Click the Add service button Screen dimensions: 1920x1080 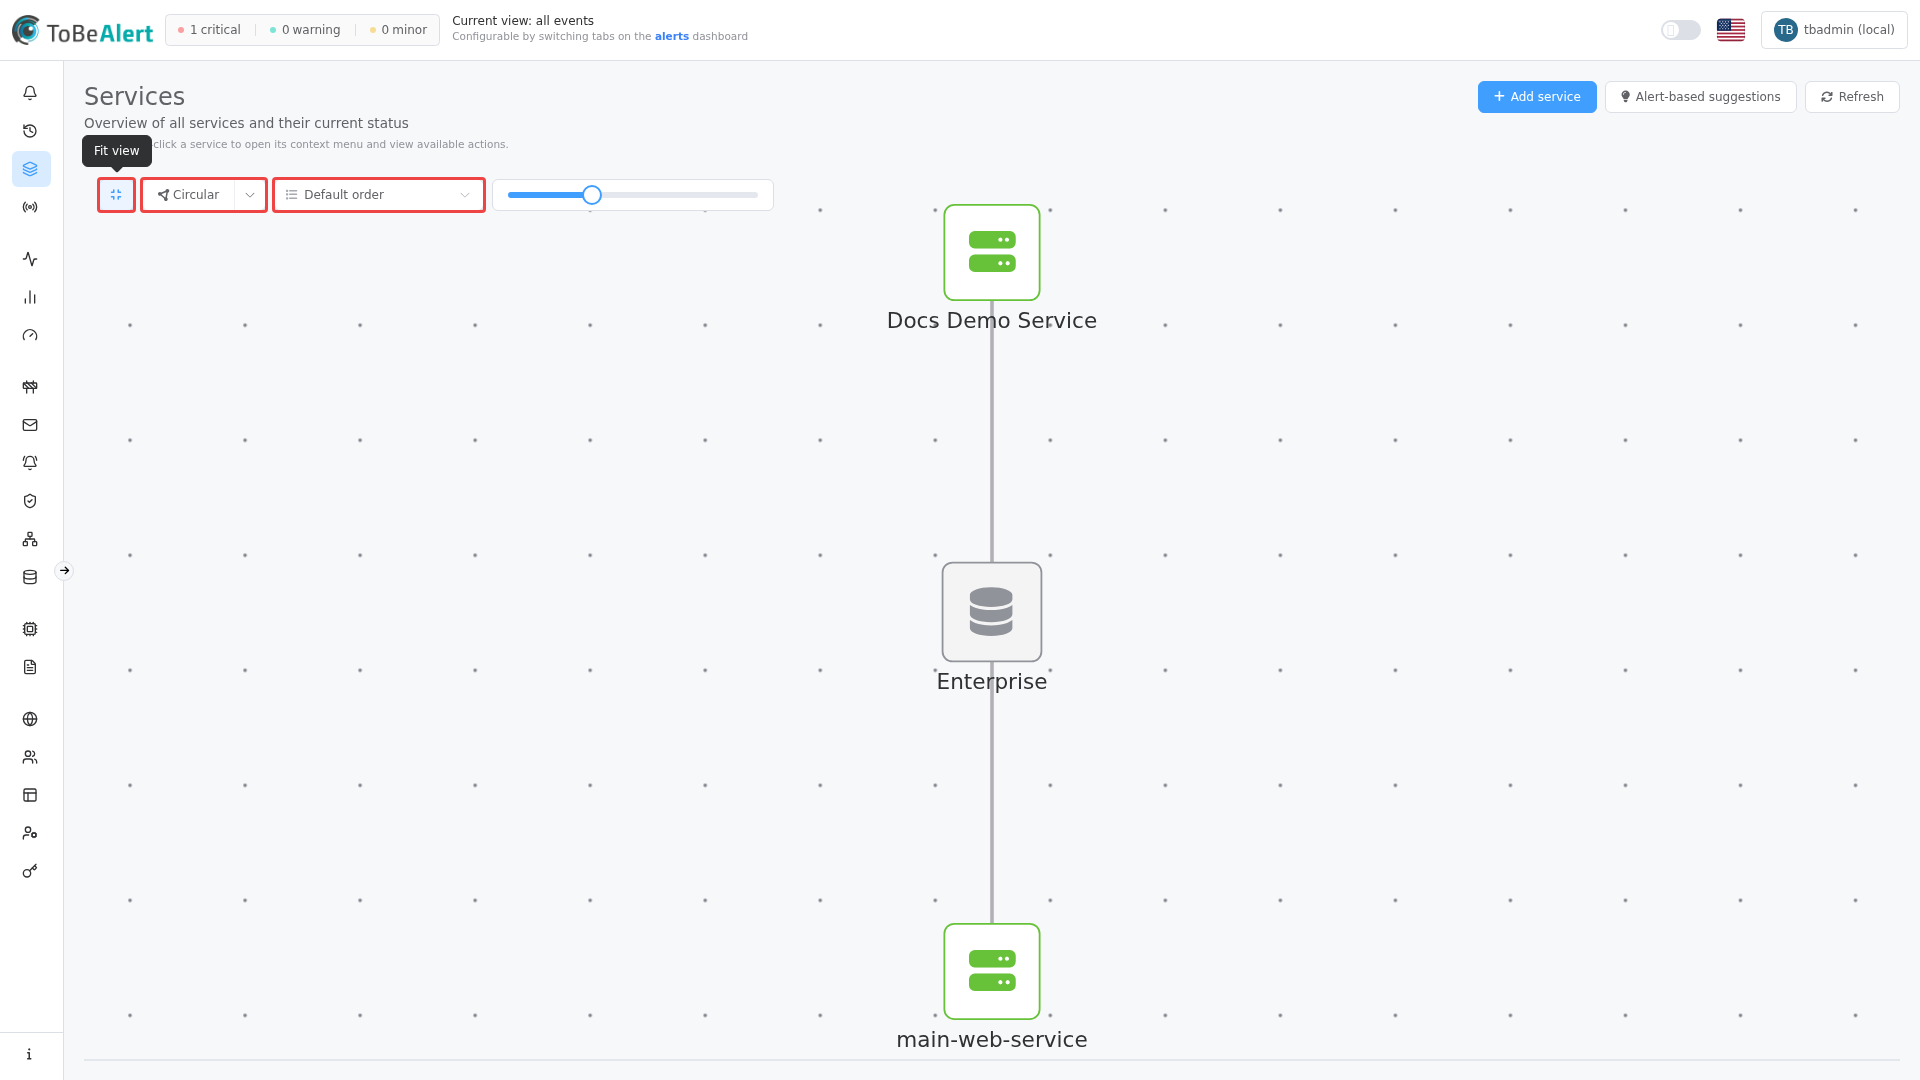coord(1537,97)
